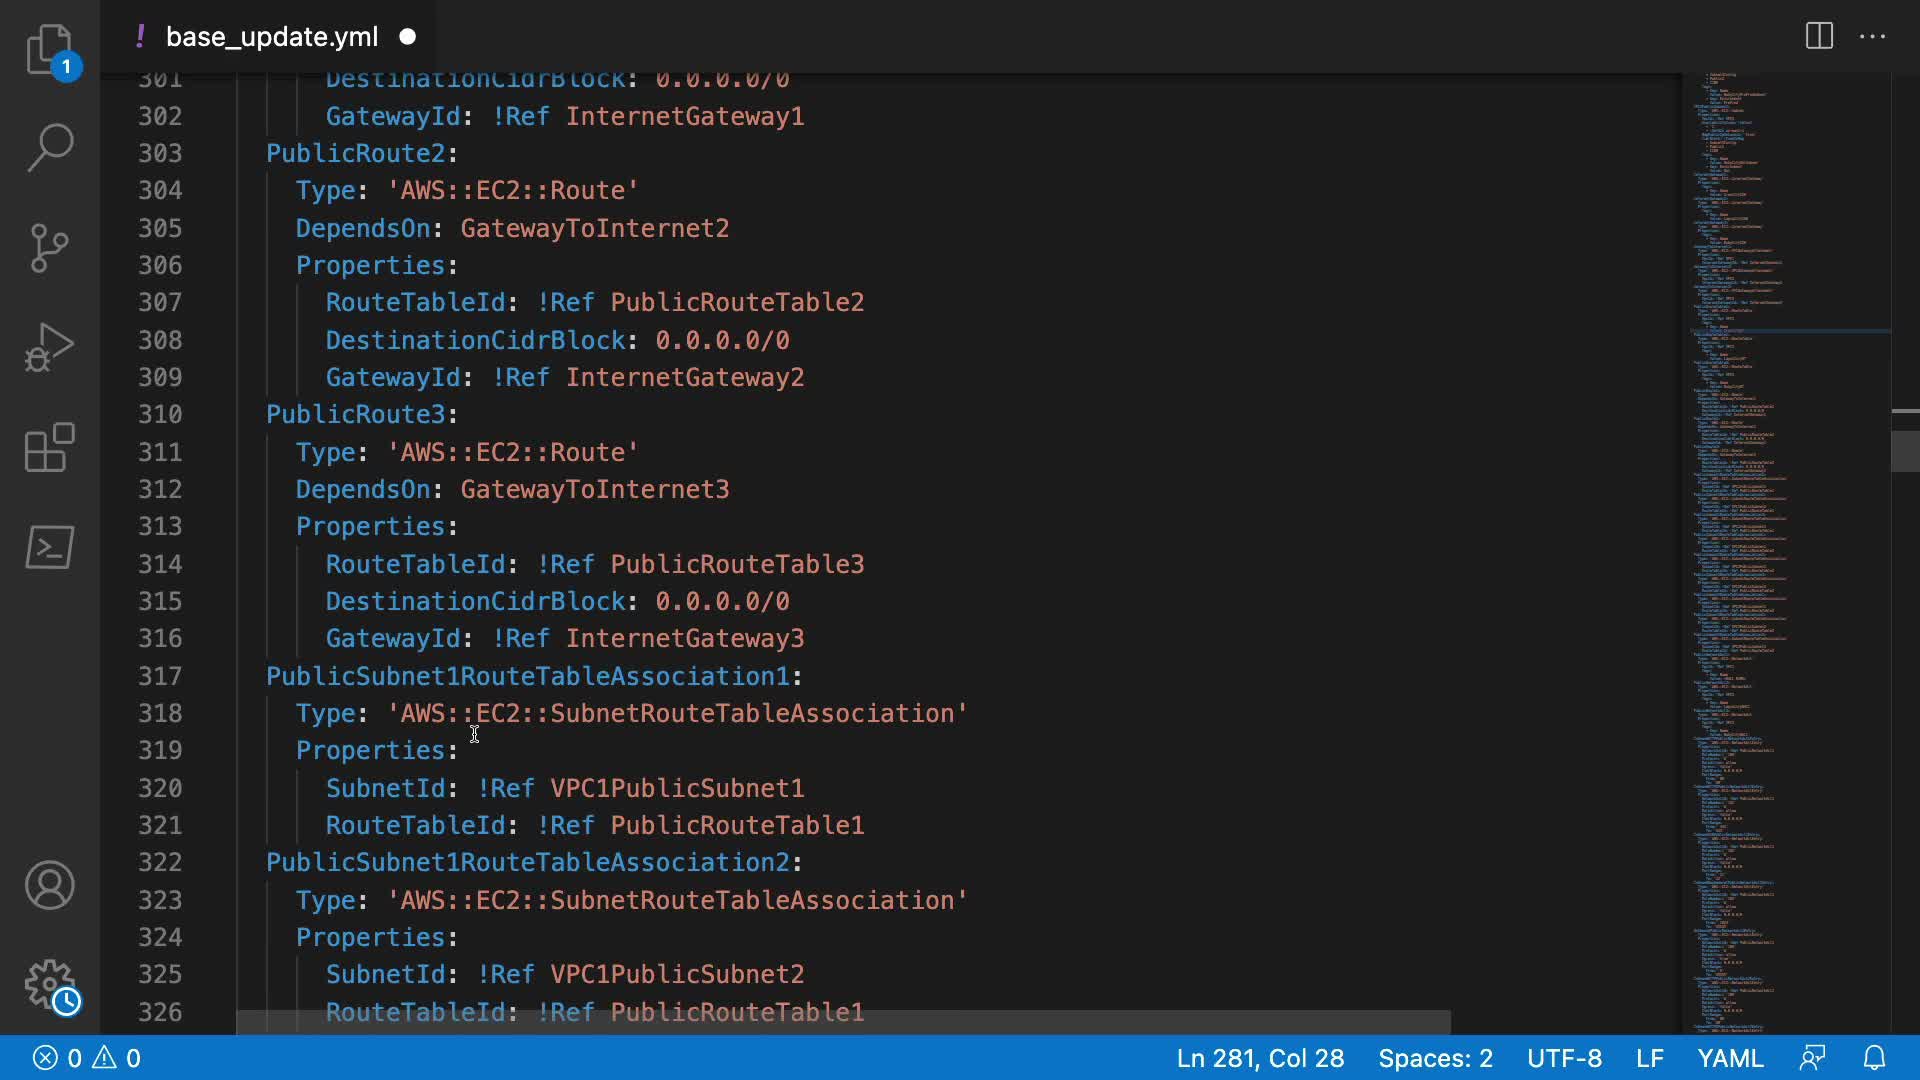The width and height of the screenshot is (1920, 1080).
Task: Open the Explorer view icon
Action: tap(49, 48)
